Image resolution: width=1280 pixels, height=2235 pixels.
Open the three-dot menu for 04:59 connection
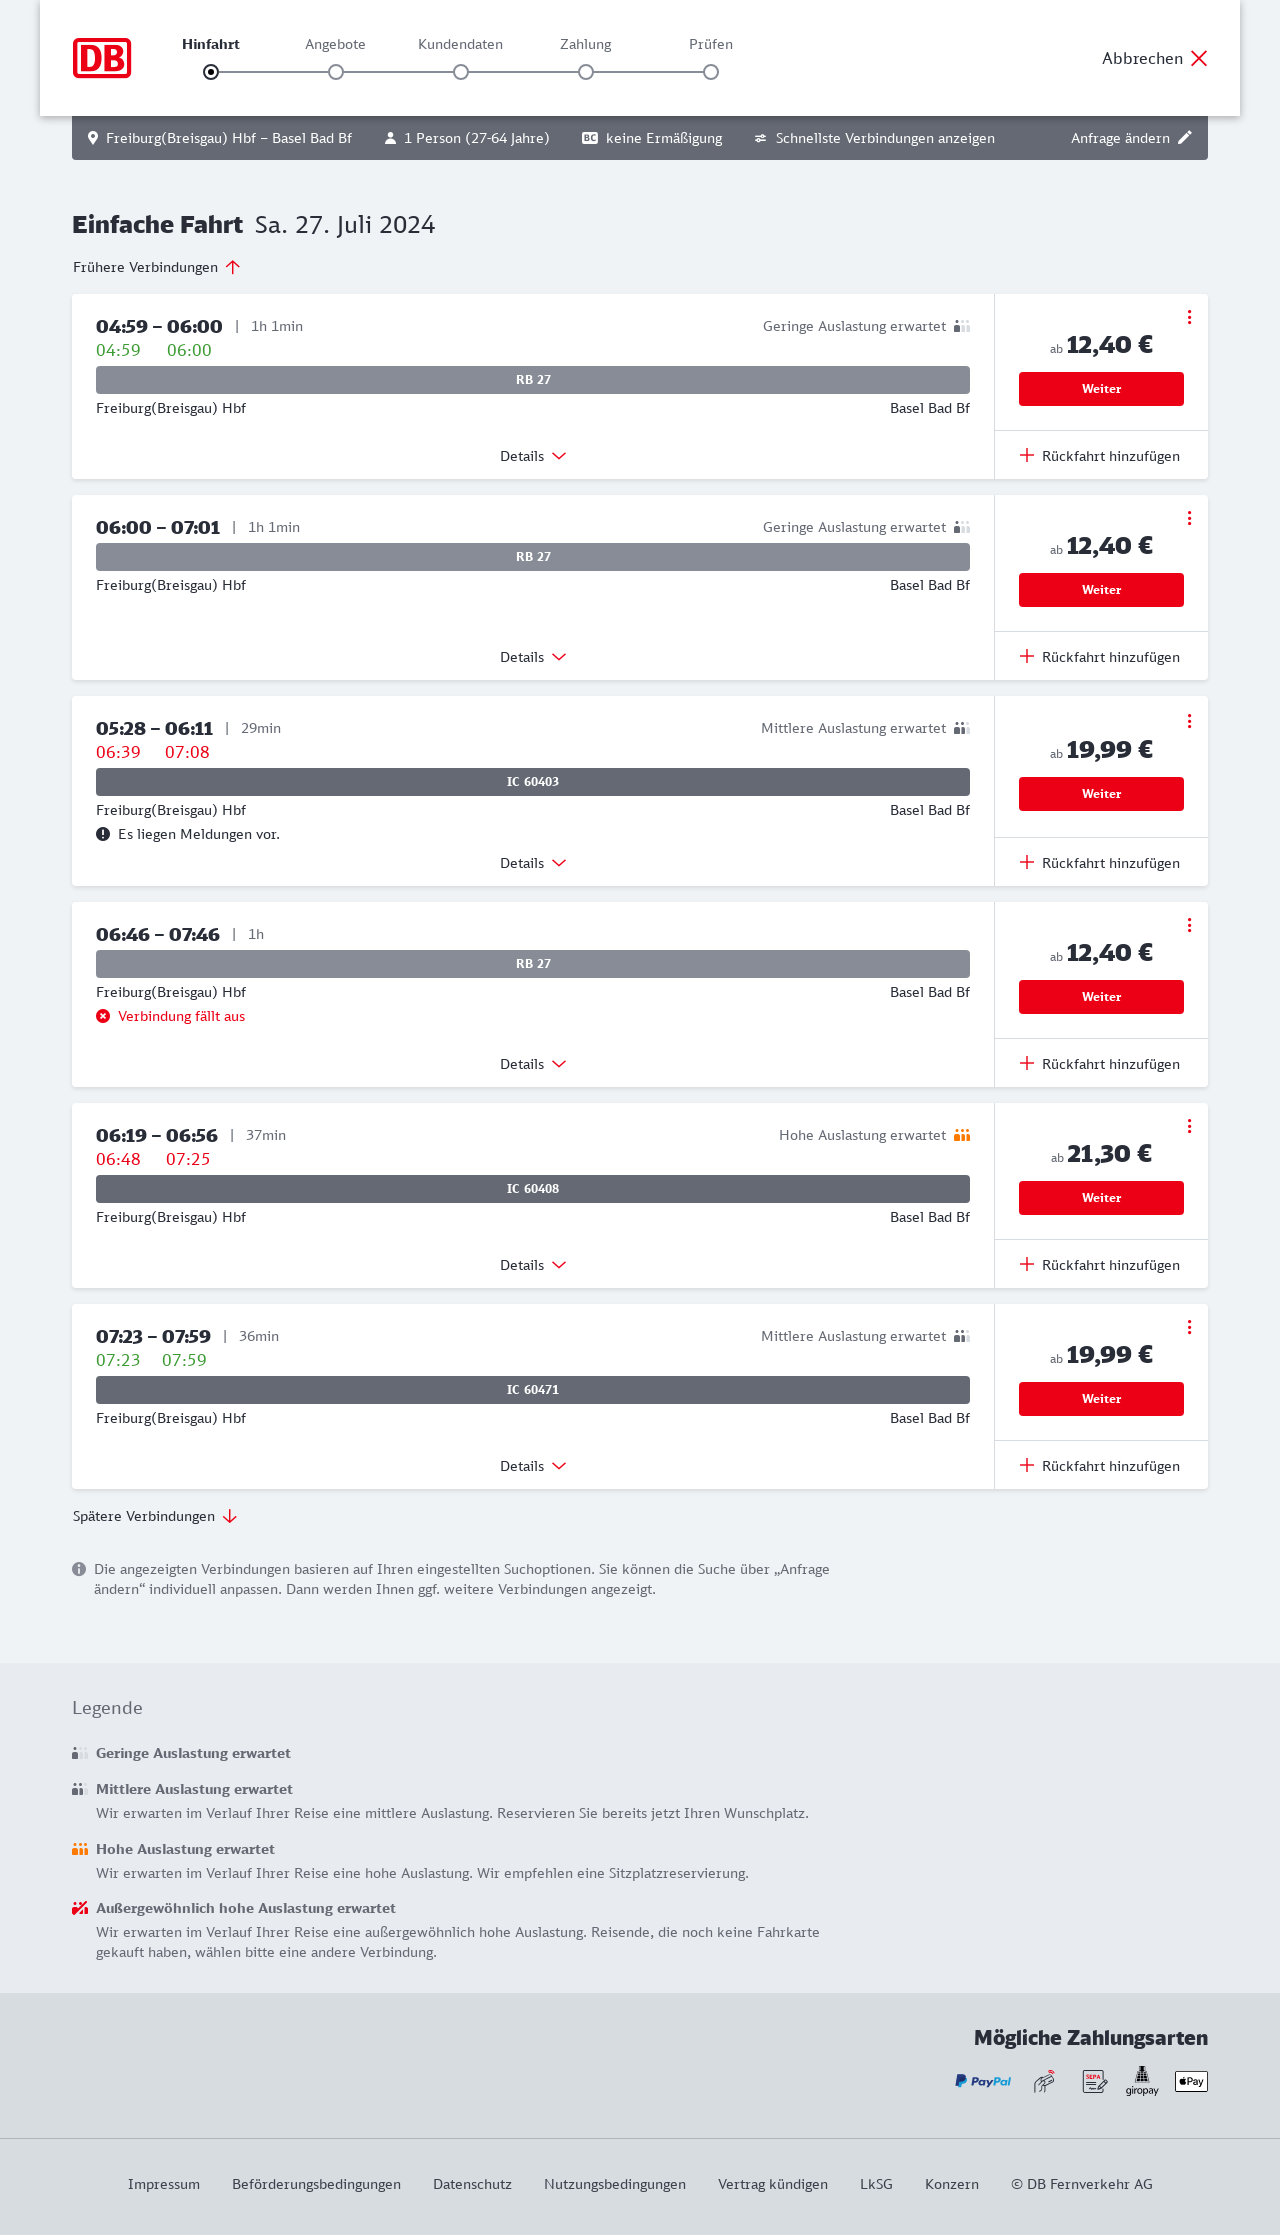point(1189,317)
